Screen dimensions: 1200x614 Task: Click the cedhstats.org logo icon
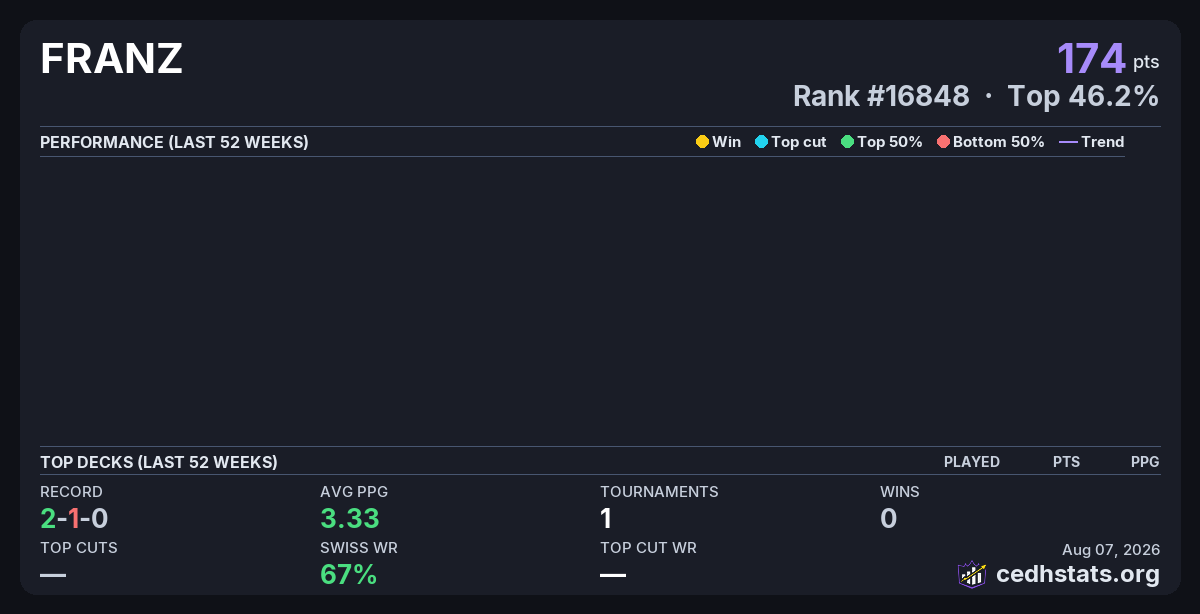tap(972, 574)
